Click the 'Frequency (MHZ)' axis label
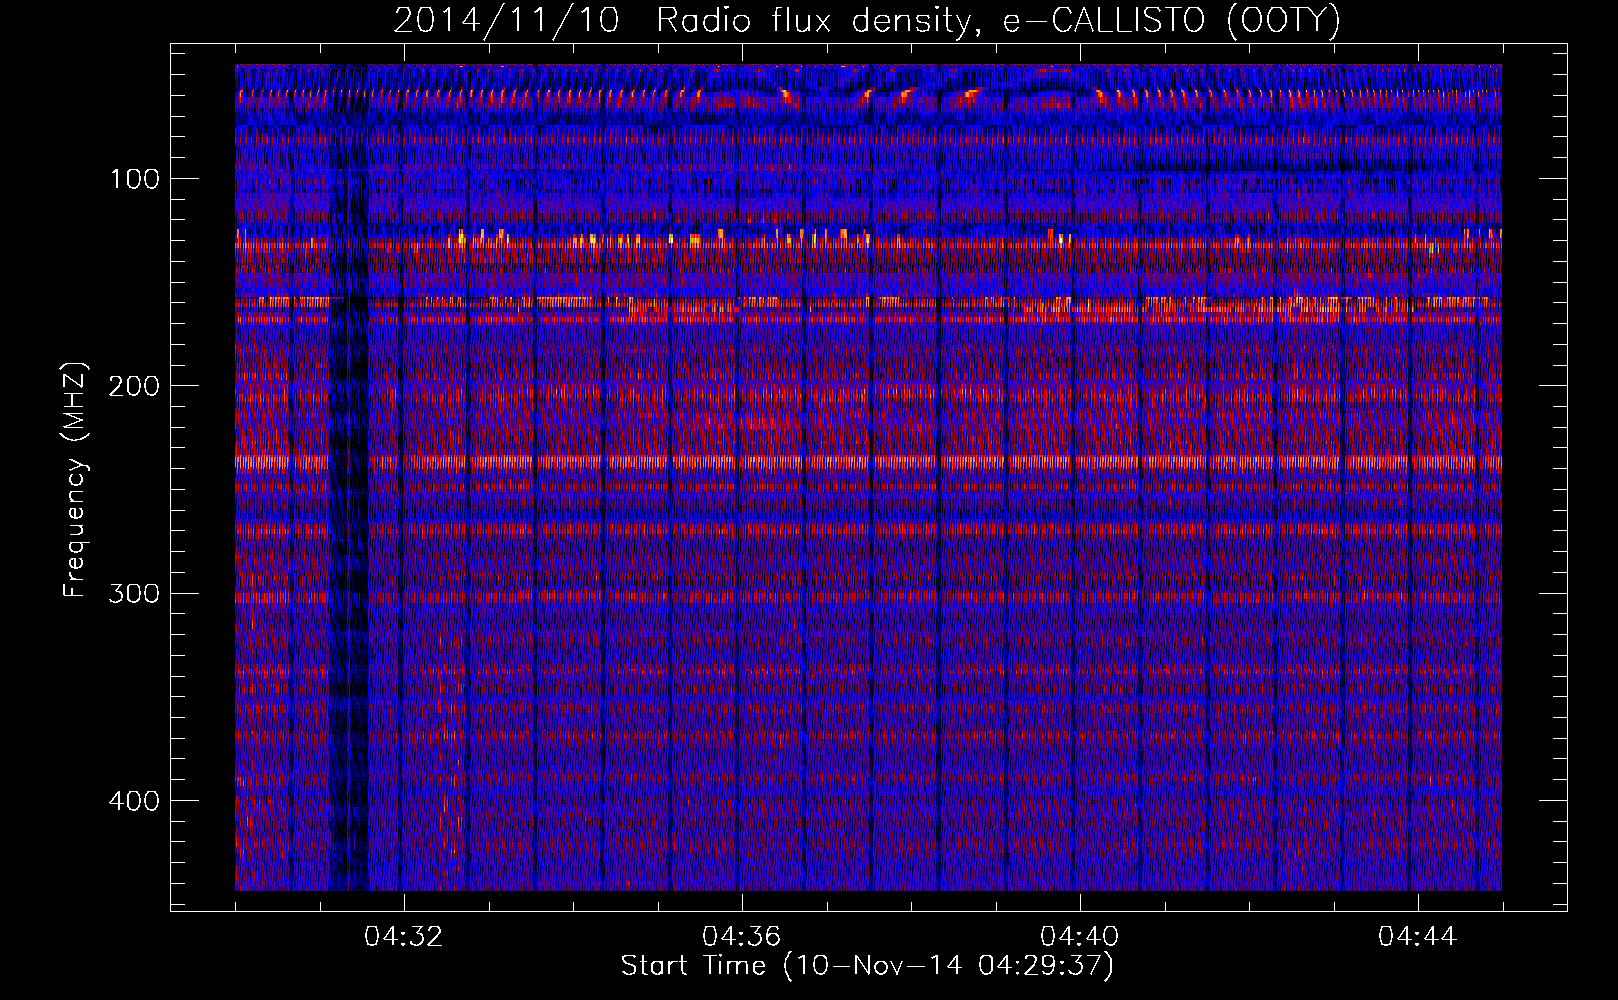This screenshot has width=1618, height=1000. pos(75,479)
